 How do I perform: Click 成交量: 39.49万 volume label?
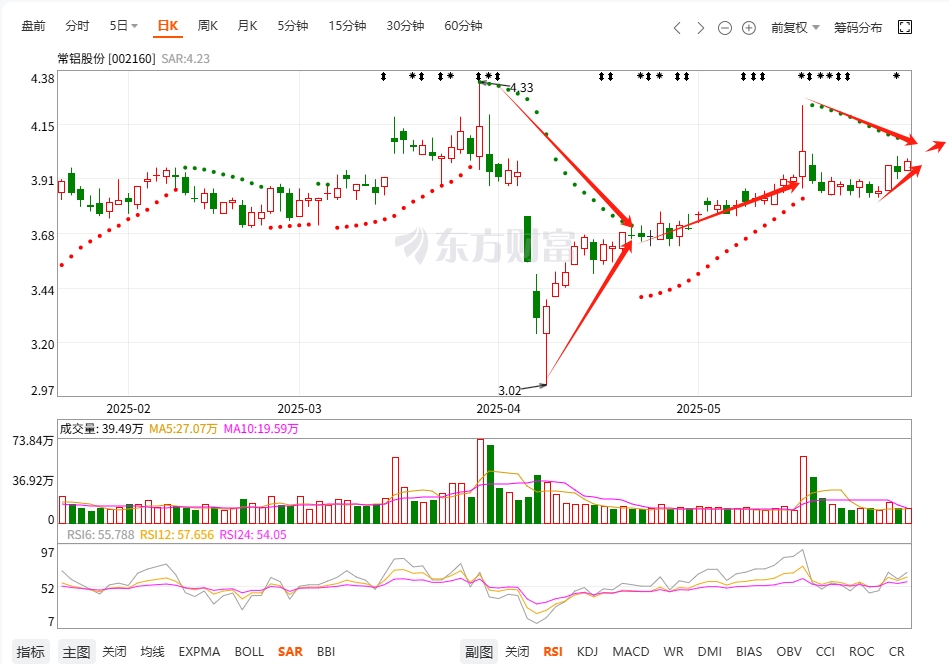tap(101, 429)
